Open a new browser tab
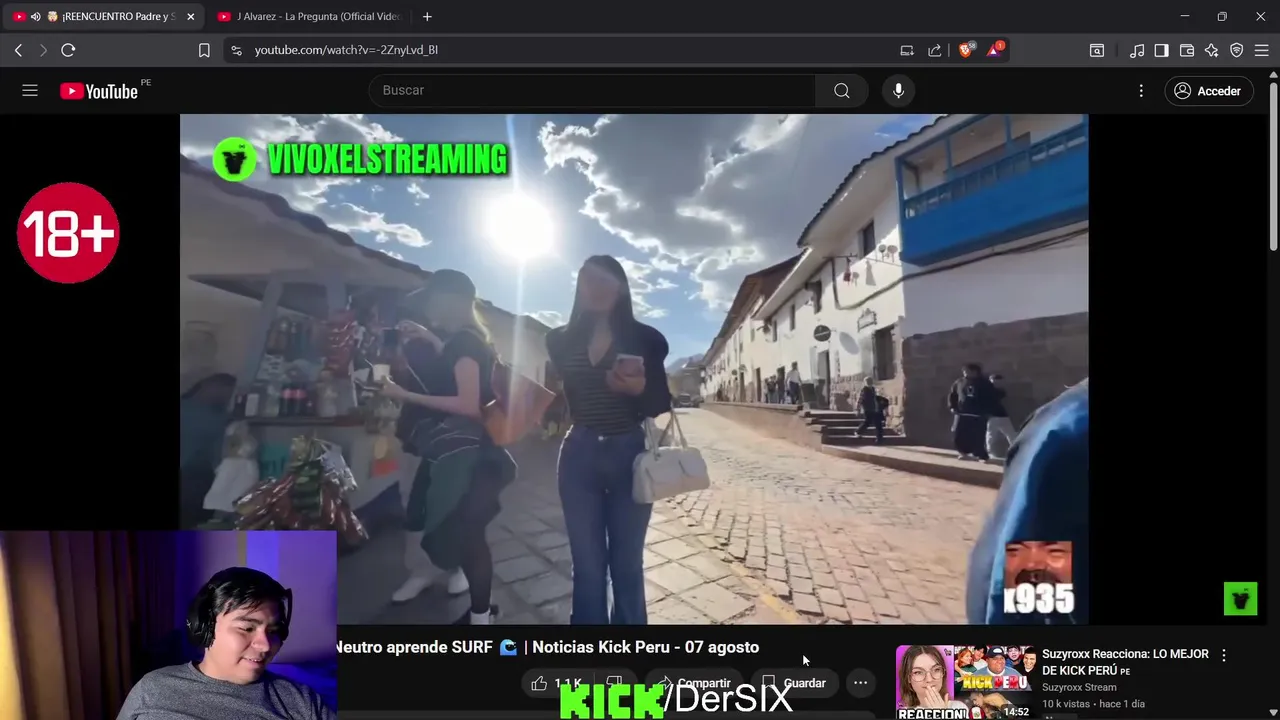The image size is (1280, 720). tap(427, 17)
